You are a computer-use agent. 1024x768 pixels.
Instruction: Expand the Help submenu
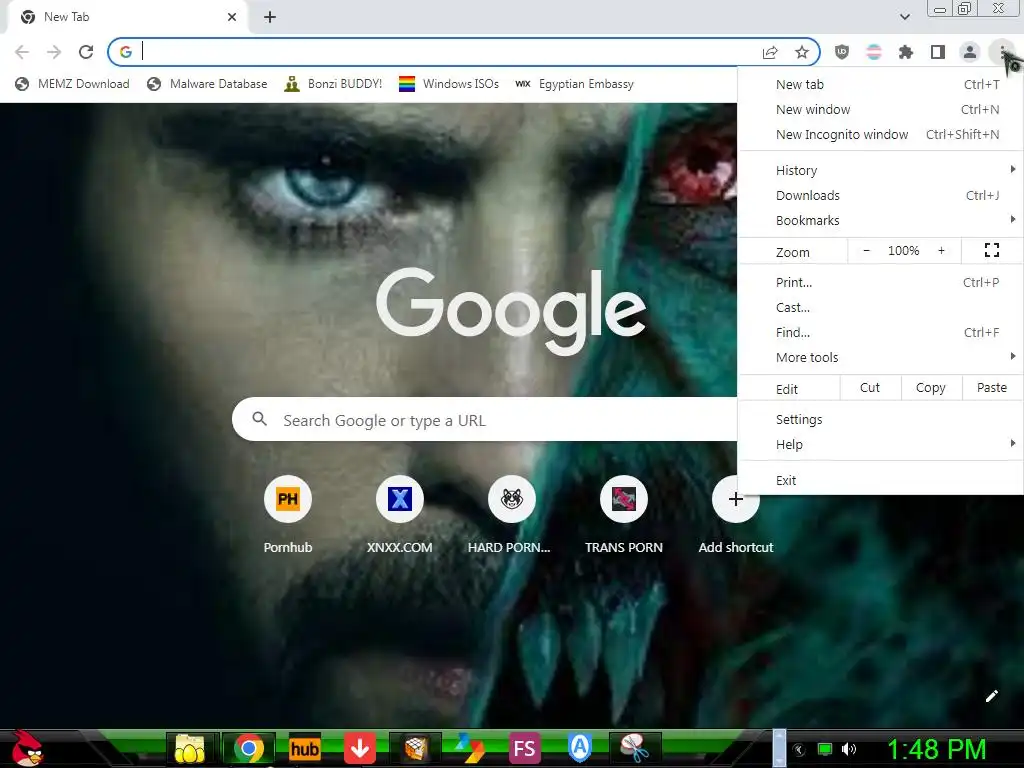tap(880, 445)
